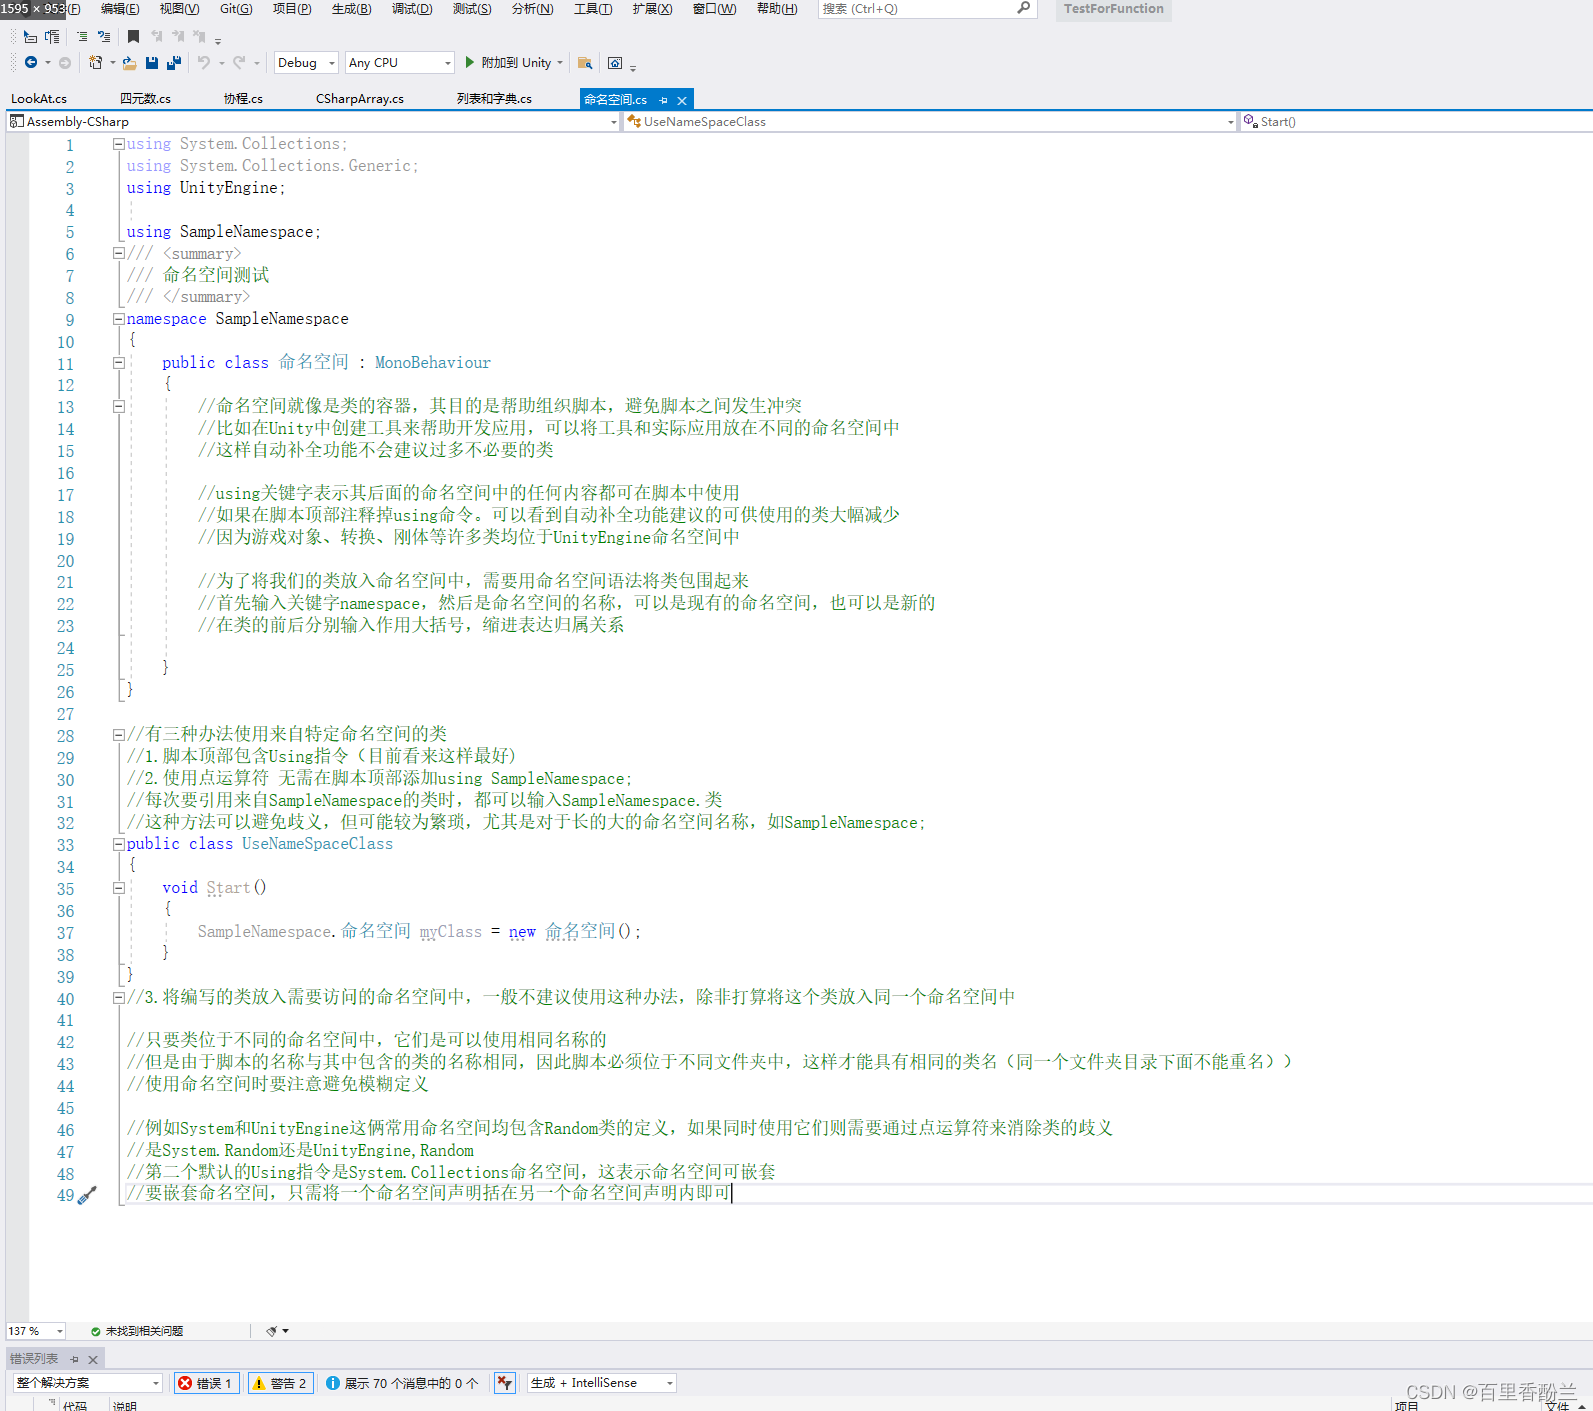Screen dimensions: 1593x1411
Task: Clear all bookmarks icon
Action: 199,36
